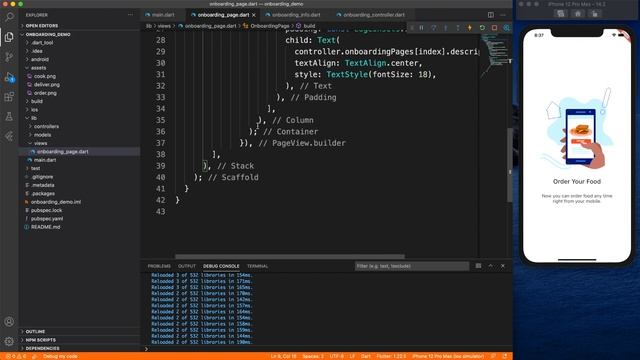Pause the debug session
The height and width of the screenshot is (360, 640).
point(422,28)
